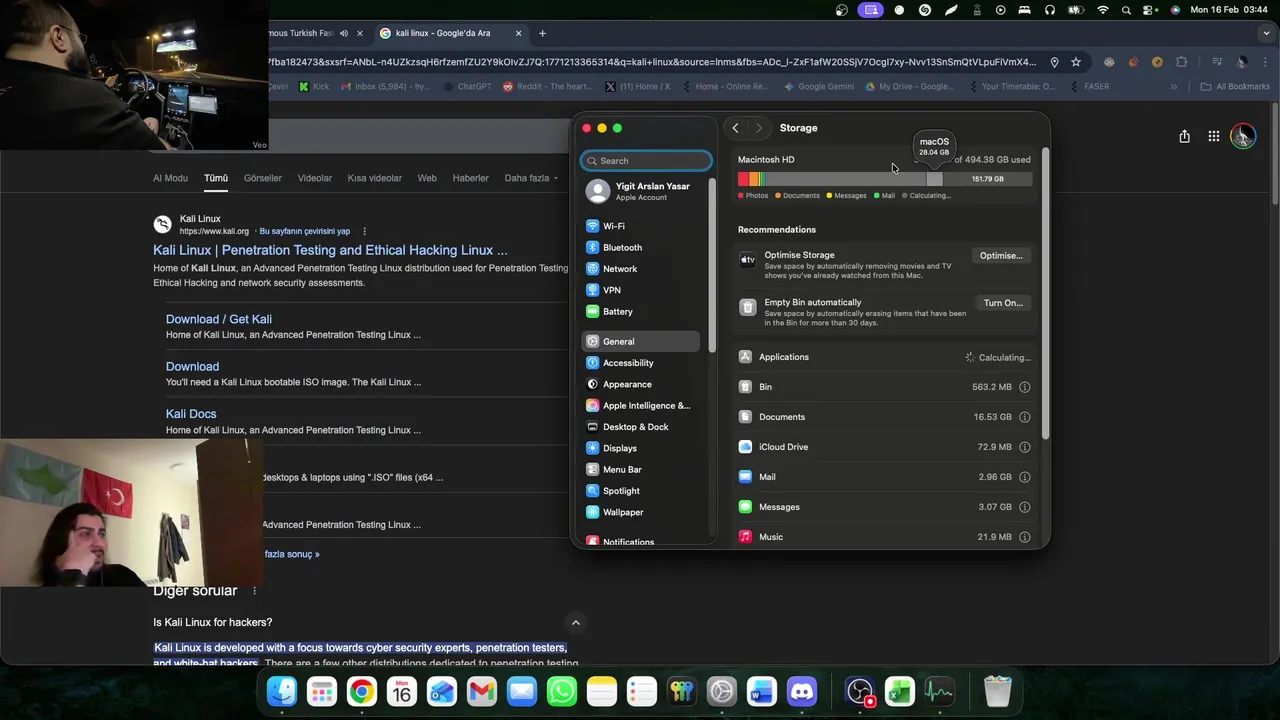The width and height of the screenshot is (1280, 720).
Task: Select Spotlight settings
Action: [640, 491]
